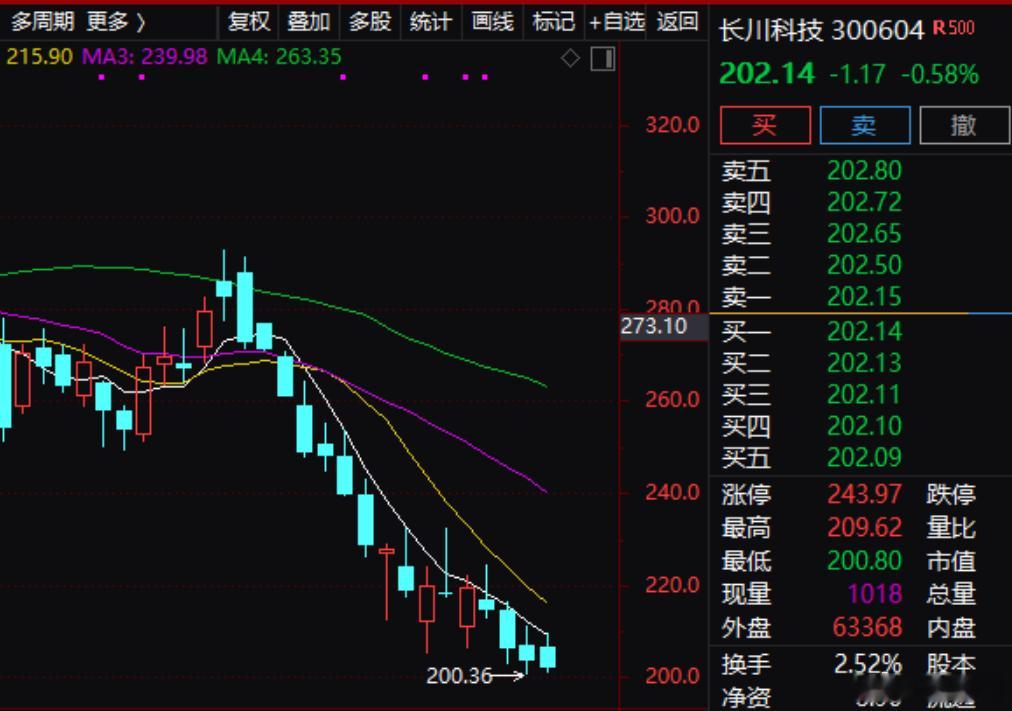Click the 320.0 price axis label

click(672, 124)
